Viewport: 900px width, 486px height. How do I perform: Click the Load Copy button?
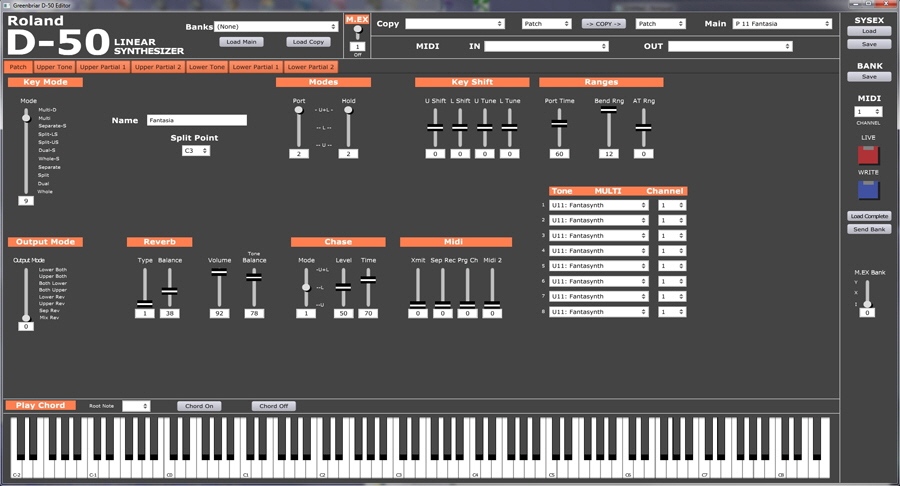tap(308, 42)
